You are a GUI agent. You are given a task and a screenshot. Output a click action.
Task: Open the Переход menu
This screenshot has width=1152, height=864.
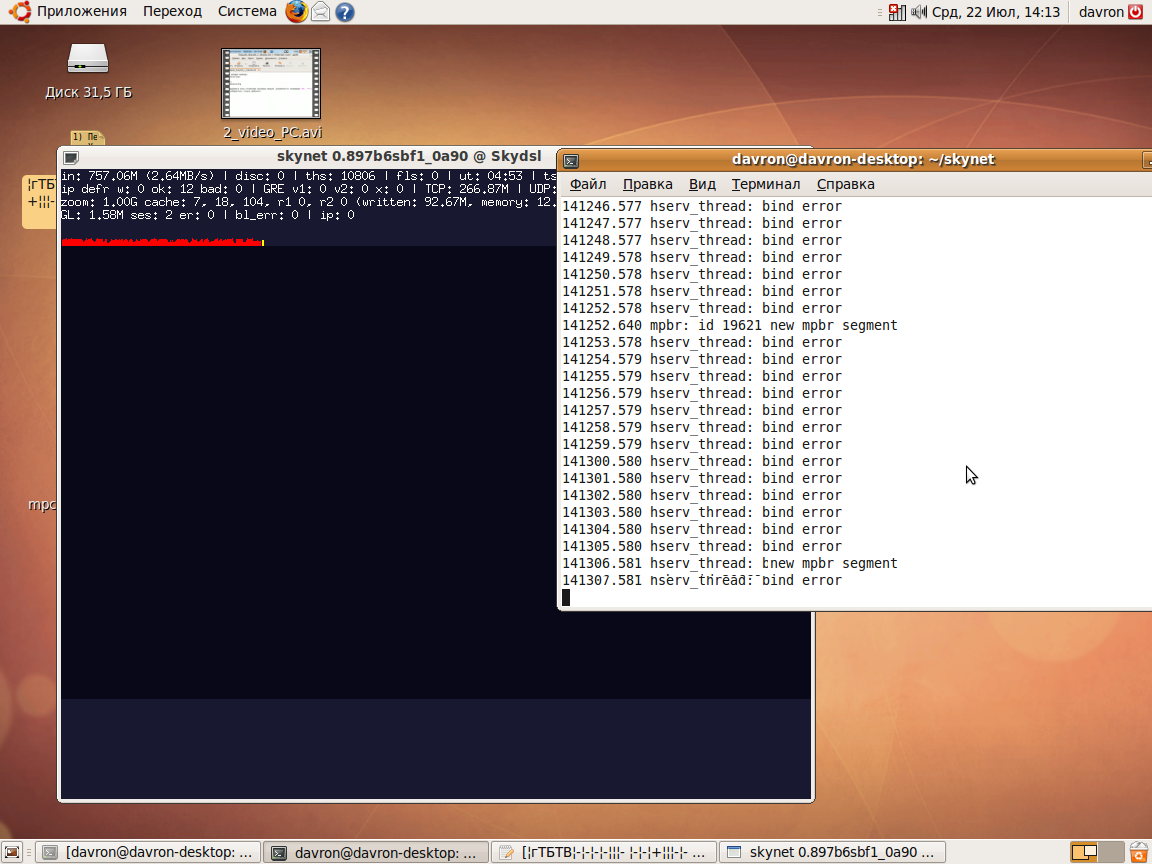172,12
